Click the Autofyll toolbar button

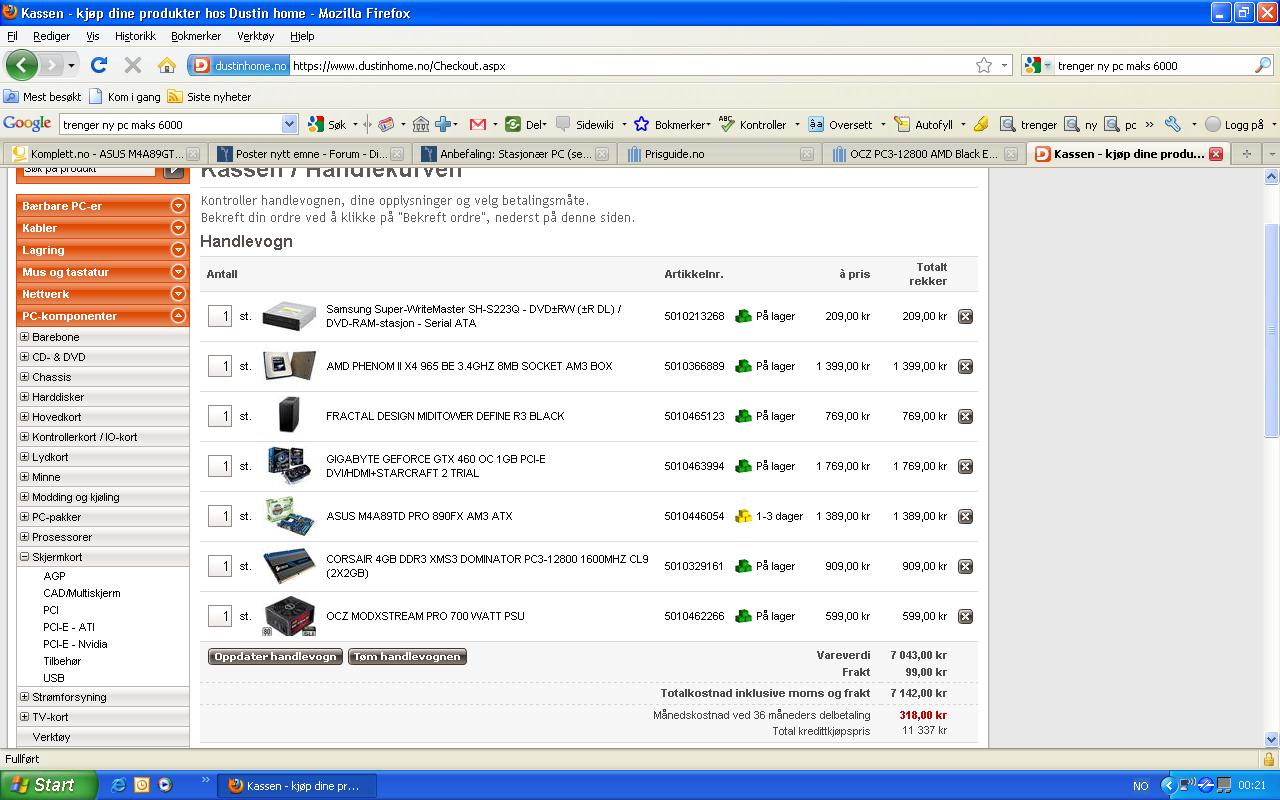(x=924, y=124)
